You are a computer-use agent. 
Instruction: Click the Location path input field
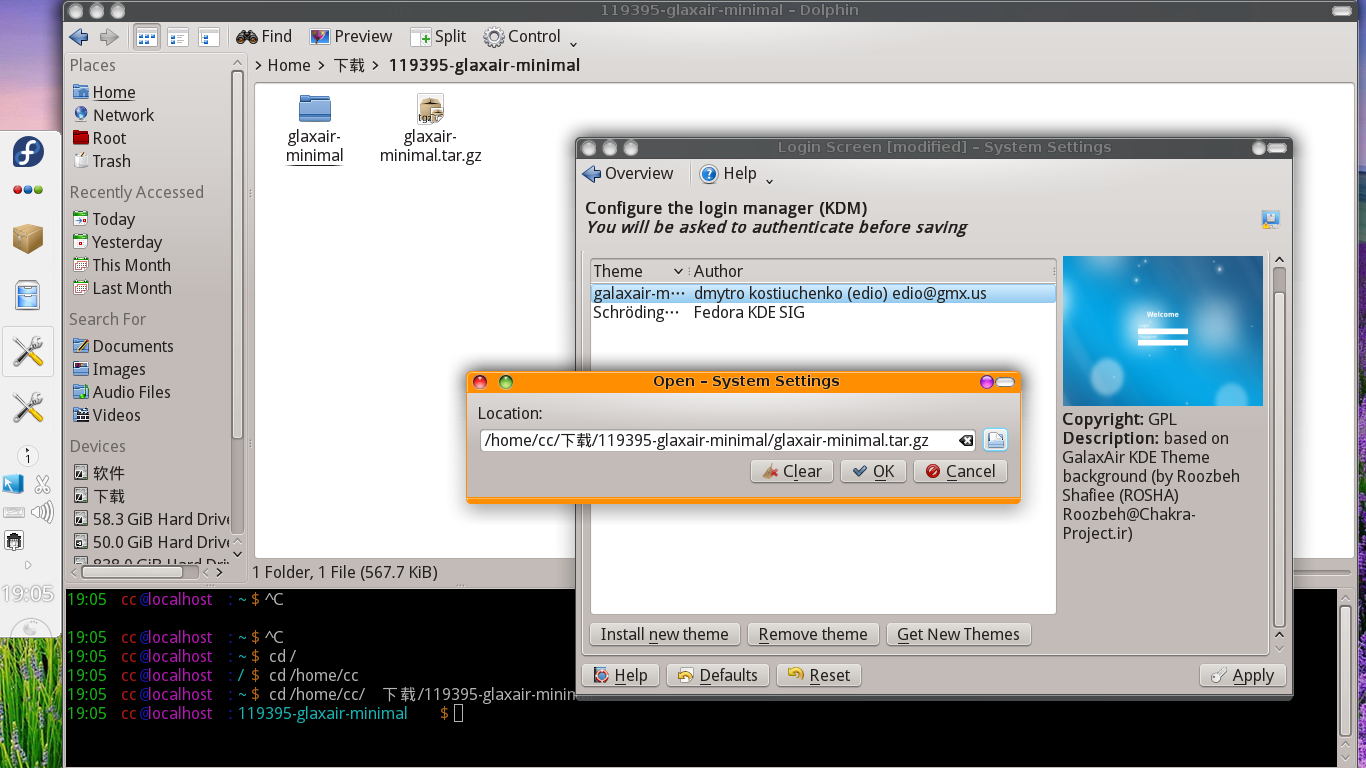(728, 440)
